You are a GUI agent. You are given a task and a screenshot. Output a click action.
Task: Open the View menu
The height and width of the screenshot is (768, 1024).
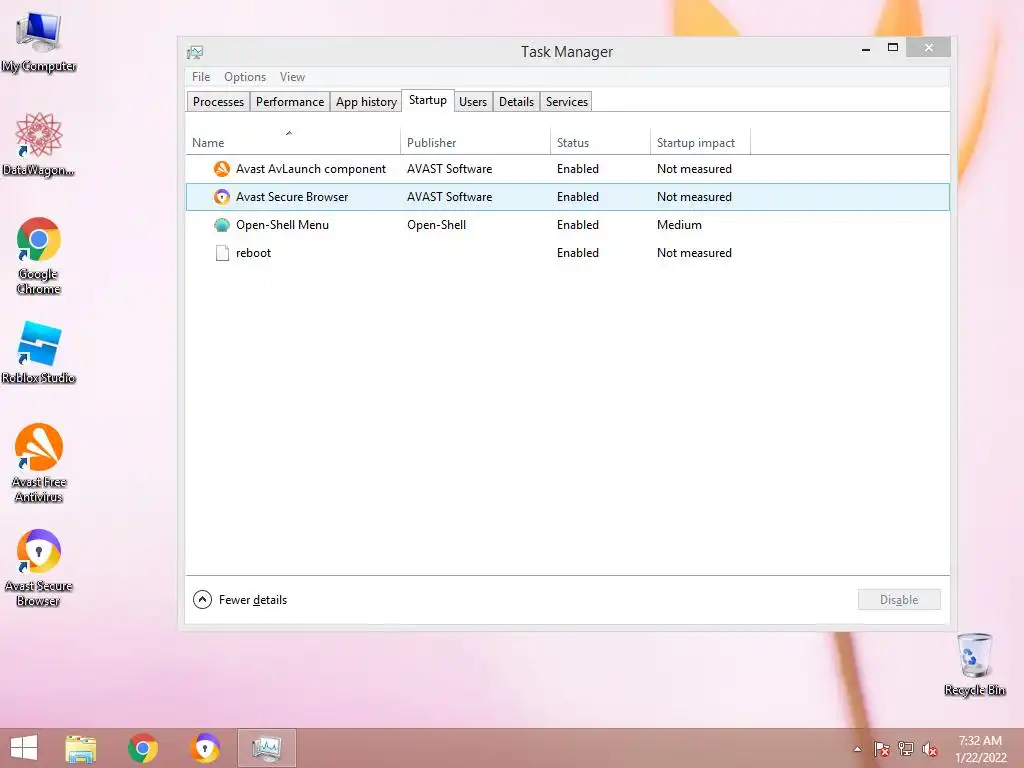pos(293,77)
